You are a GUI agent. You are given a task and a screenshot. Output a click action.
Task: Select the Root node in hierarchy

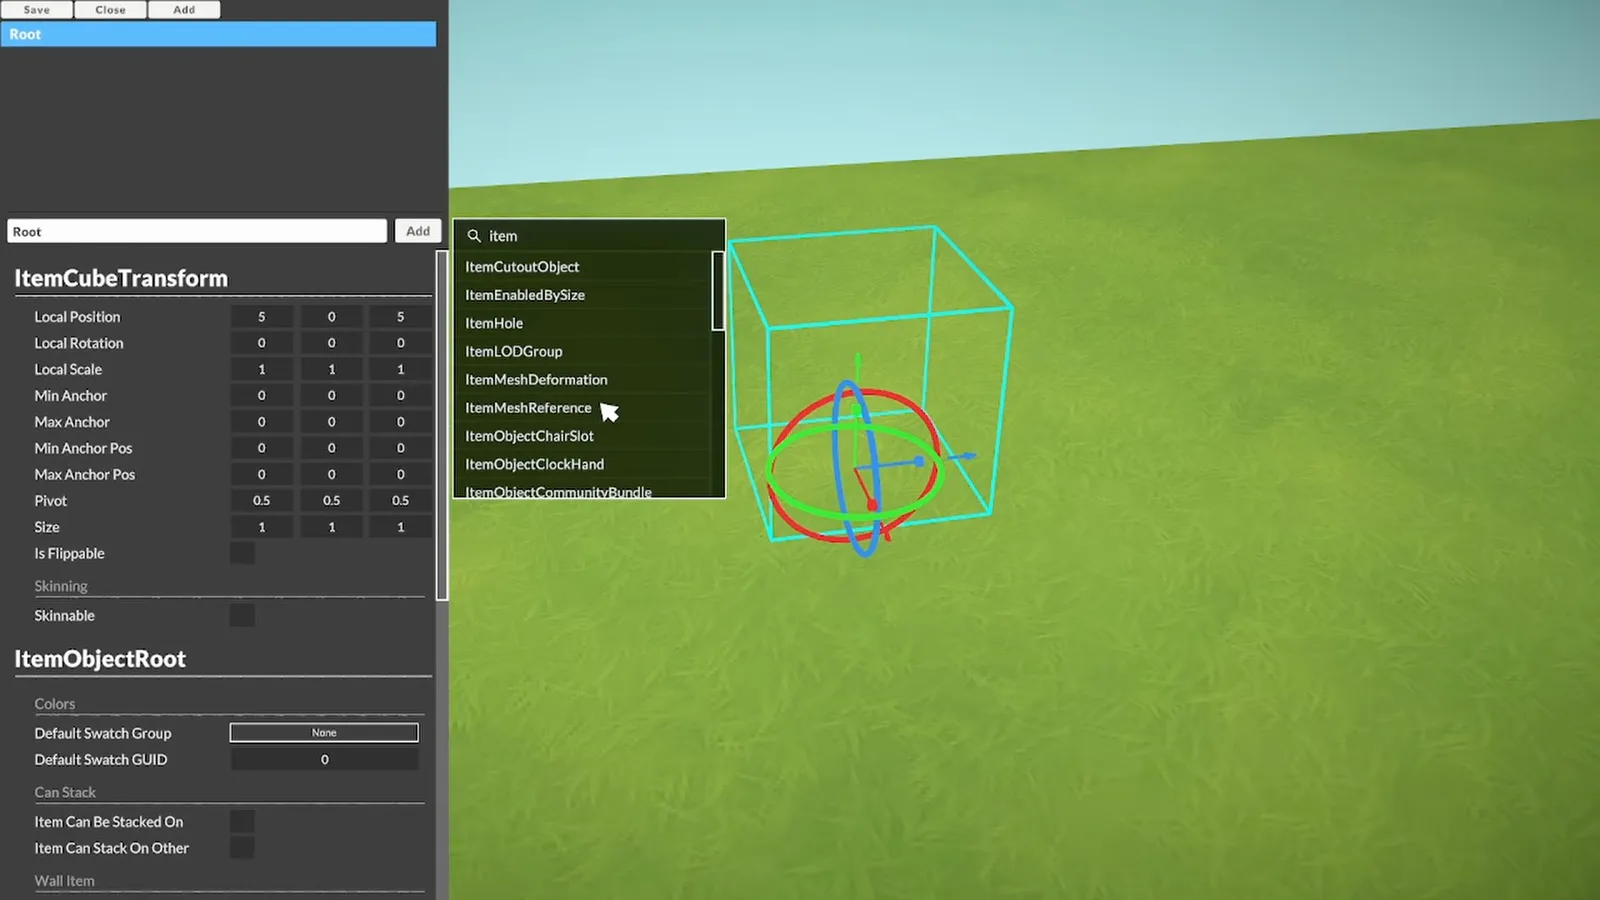218,34
